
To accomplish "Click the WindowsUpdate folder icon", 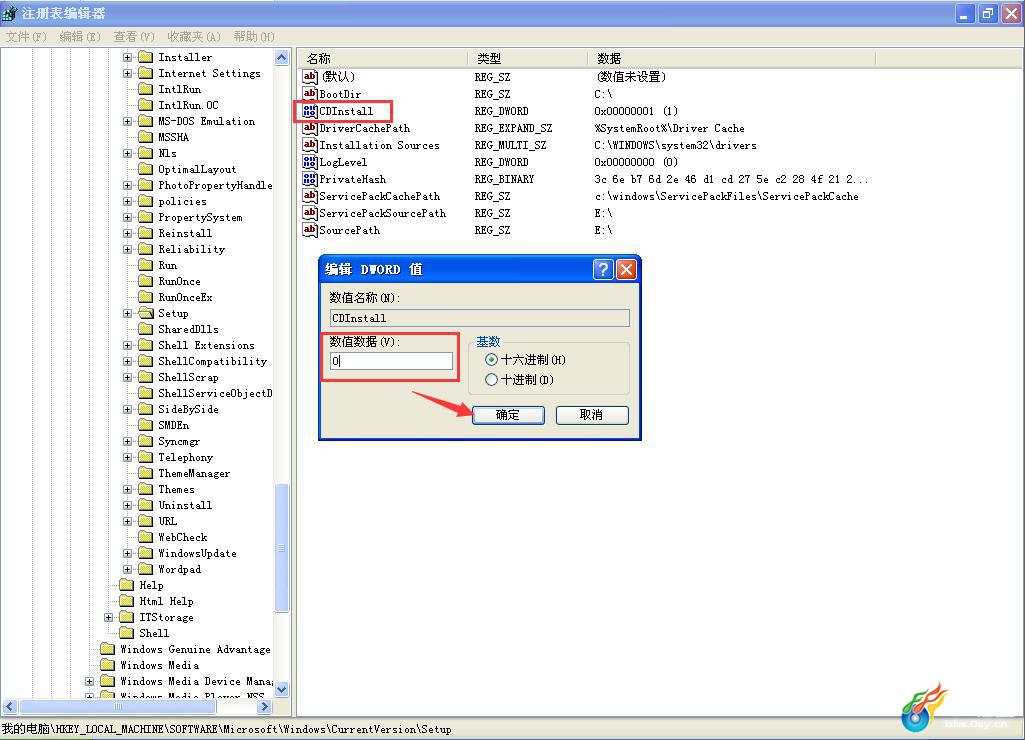I will click(x=146, y=553).
